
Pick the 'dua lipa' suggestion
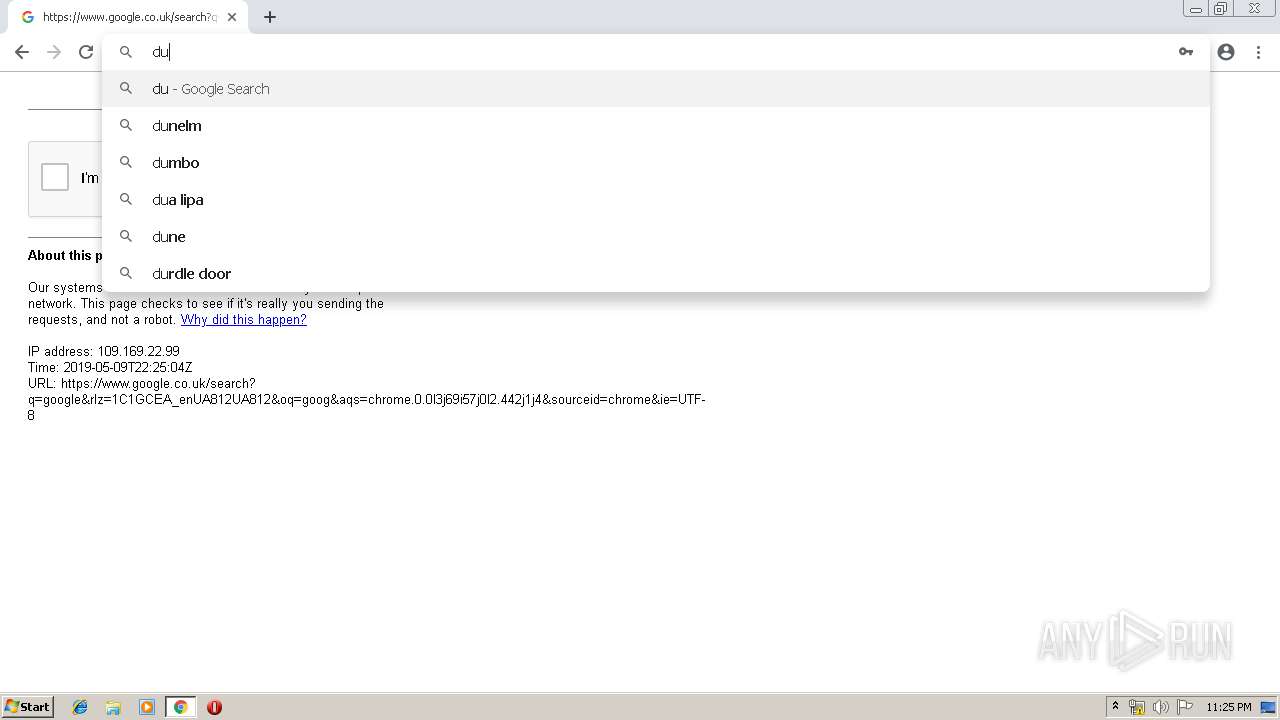[656, 200]
